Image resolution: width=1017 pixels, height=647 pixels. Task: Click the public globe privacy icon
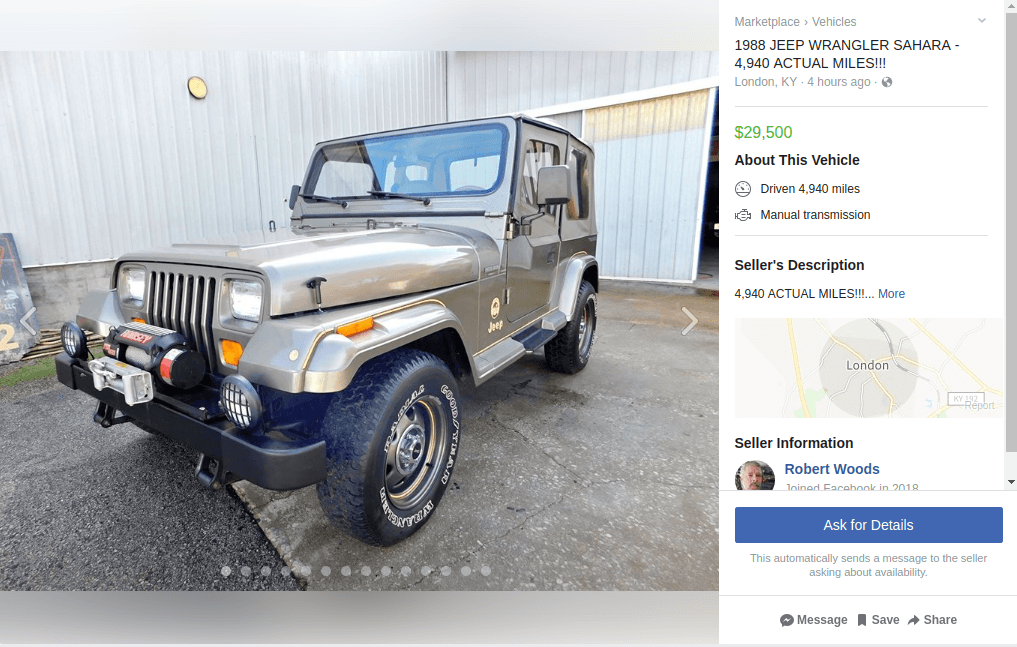[887, 82]
